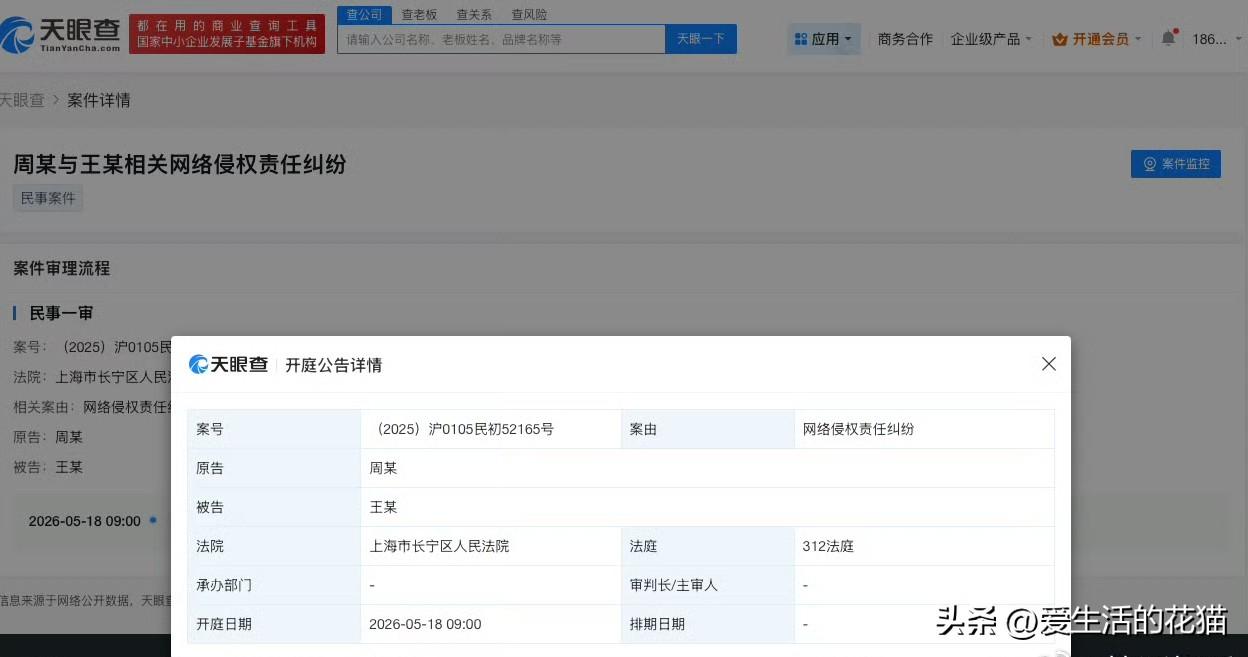Open the crown icon beside 开通会员
The height and width of the screenshot is (657, 1248).
click(1060, 39)
